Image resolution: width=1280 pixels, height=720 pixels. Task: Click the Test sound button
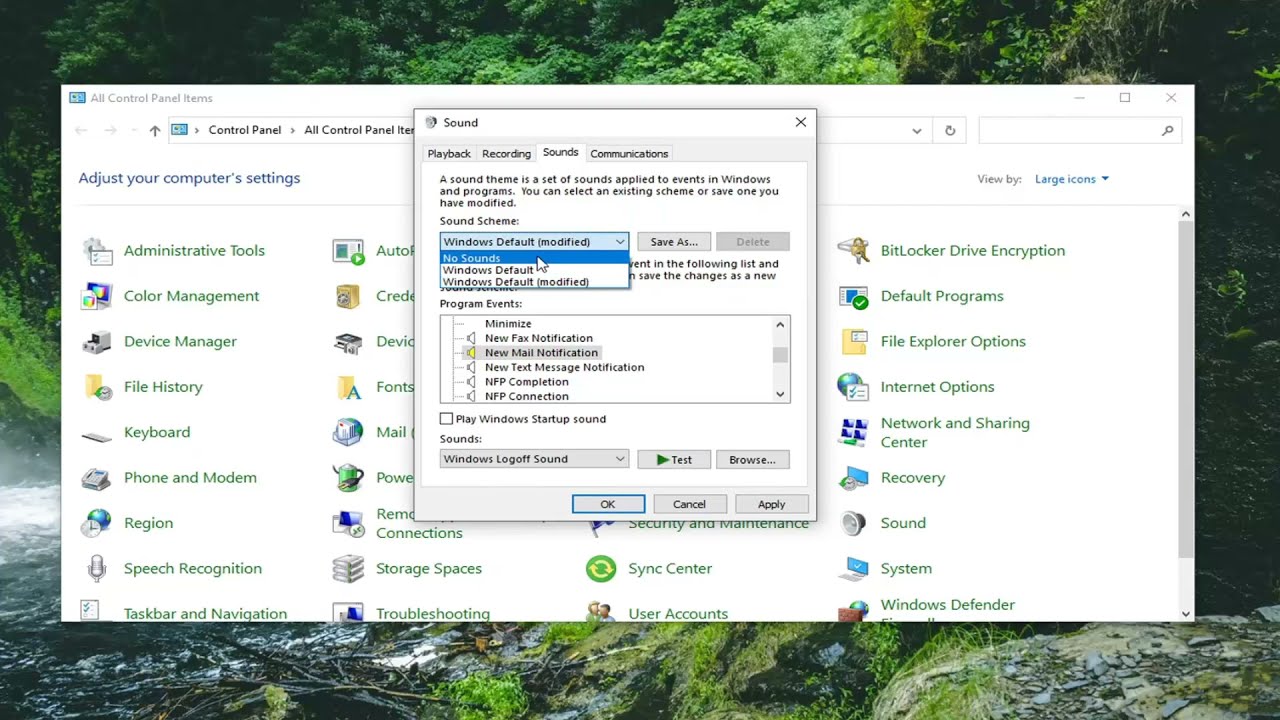[674, 460]
